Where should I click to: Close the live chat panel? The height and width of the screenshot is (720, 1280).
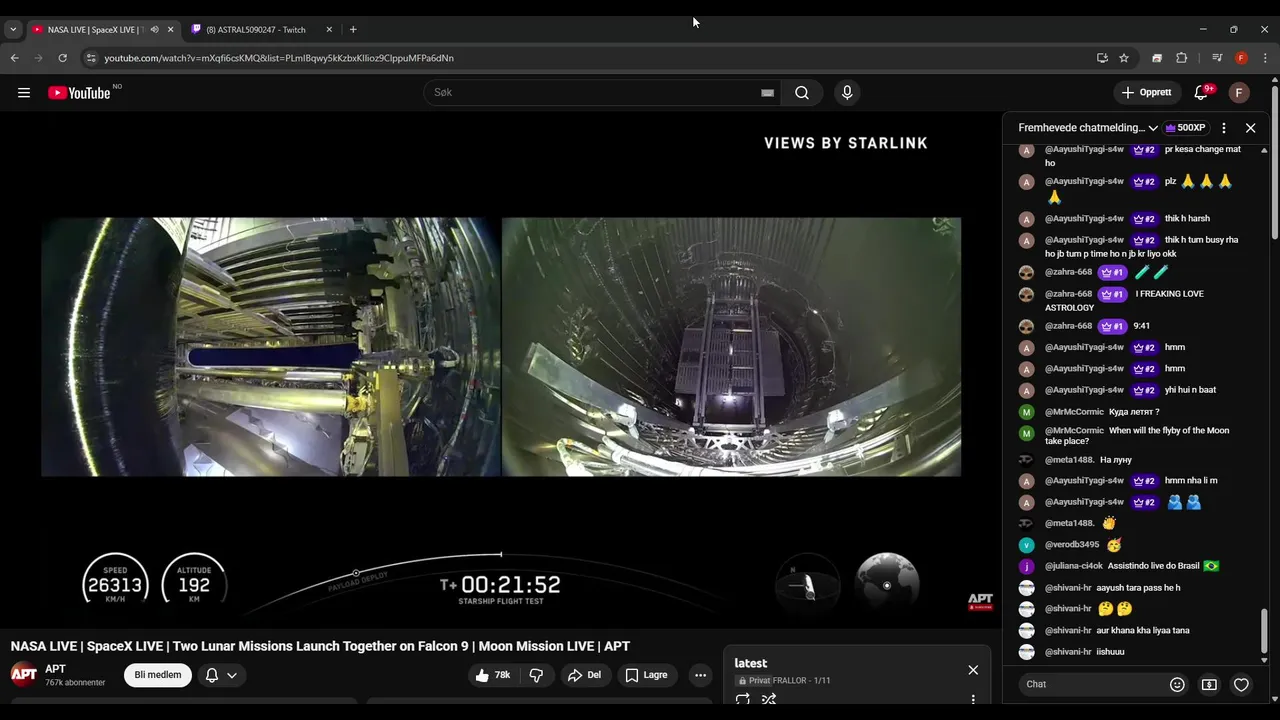pyautogui.click(x=1250, y=128)
